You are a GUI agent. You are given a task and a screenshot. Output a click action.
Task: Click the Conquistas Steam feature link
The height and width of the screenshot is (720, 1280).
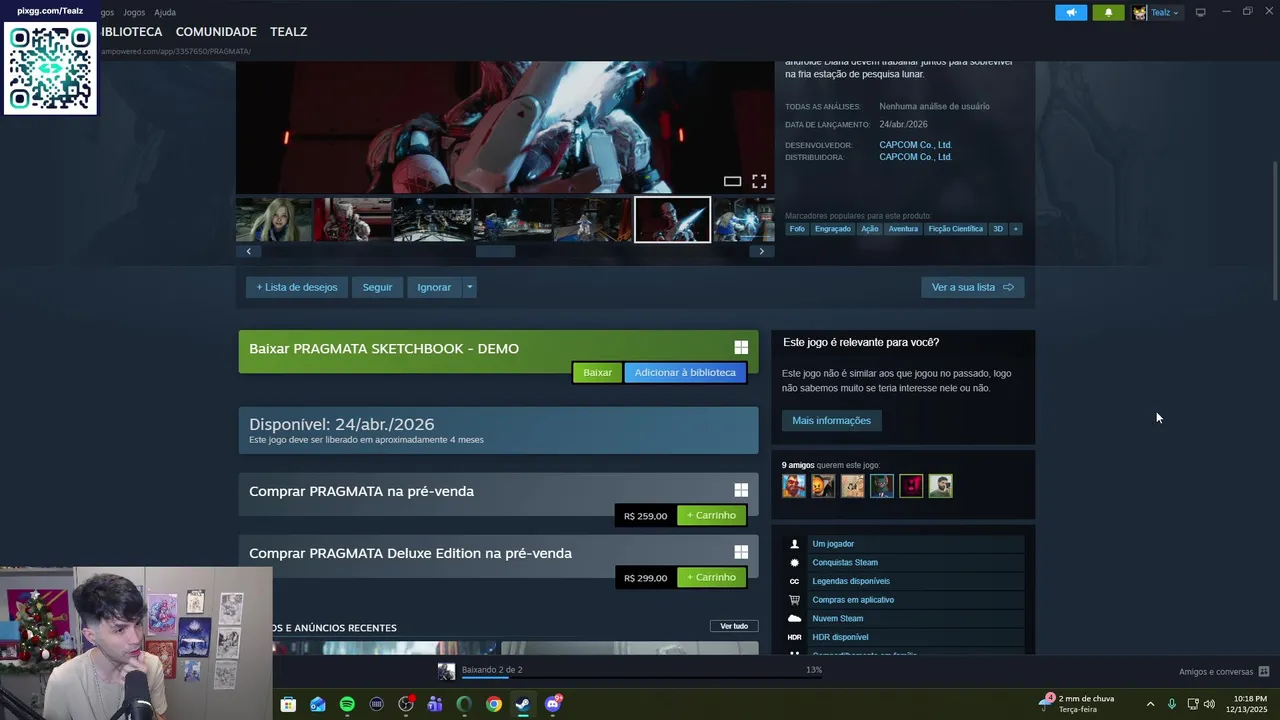(845, 563)
